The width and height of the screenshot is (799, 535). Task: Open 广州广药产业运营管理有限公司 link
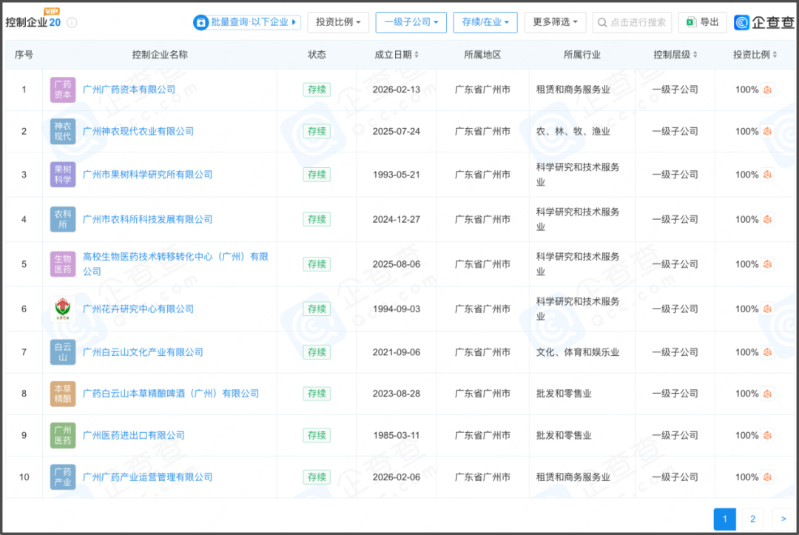(147, 477)
